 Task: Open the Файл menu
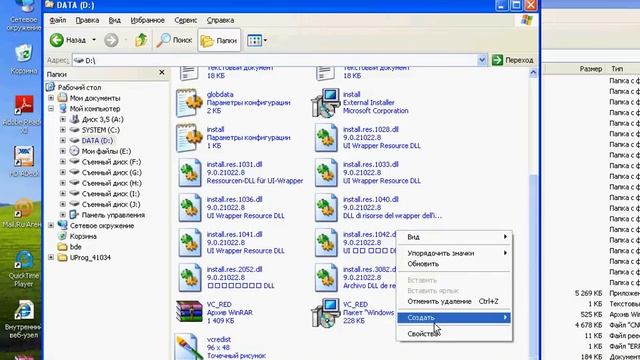(58, 20)
